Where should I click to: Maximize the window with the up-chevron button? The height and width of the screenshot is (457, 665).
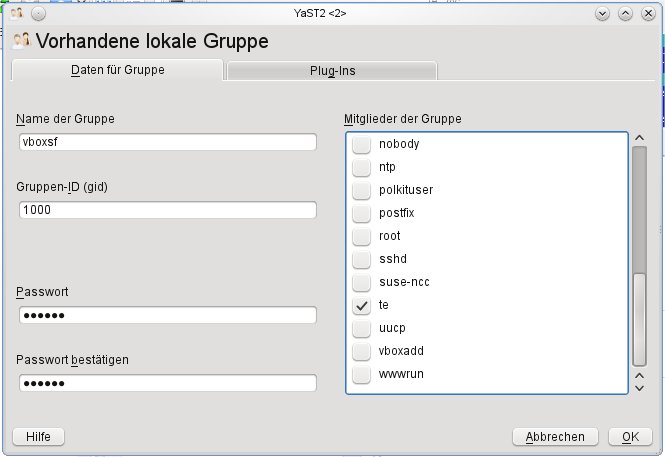pyautogui.click(x=625, y=14)
